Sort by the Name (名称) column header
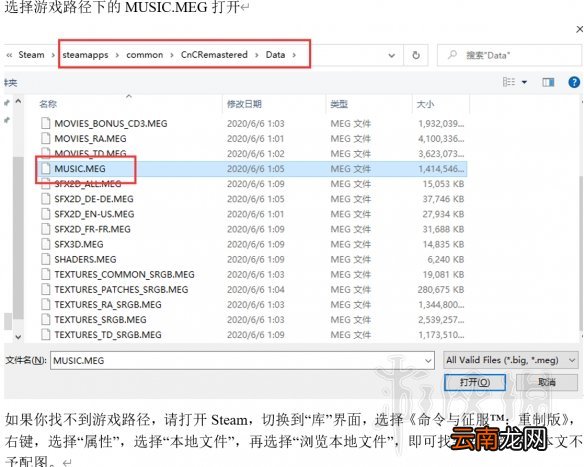The image size is (584, 467). tap(48, 104)
